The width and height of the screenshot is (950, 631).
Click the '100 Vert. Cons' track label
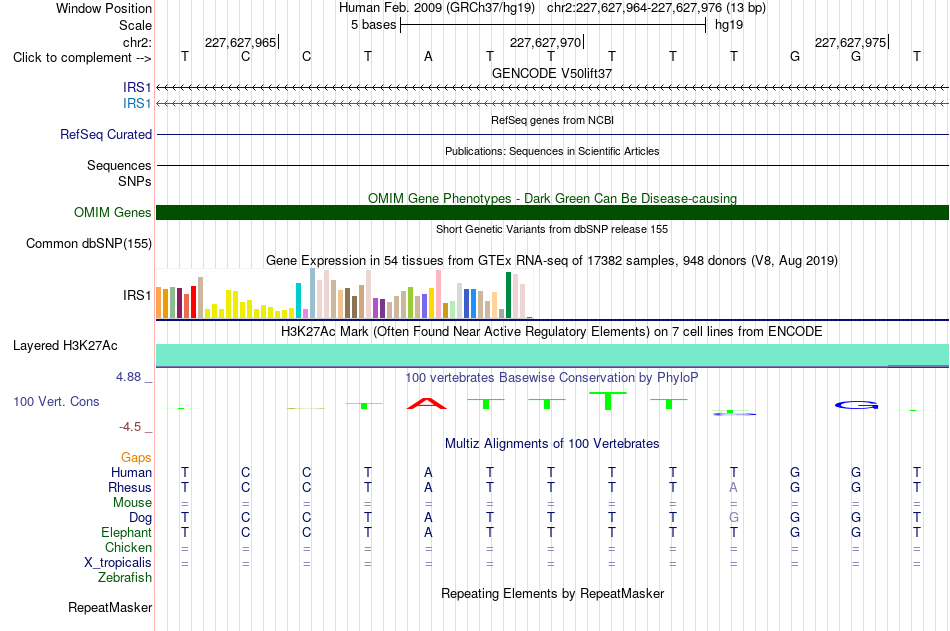click(x=56, y=401)
